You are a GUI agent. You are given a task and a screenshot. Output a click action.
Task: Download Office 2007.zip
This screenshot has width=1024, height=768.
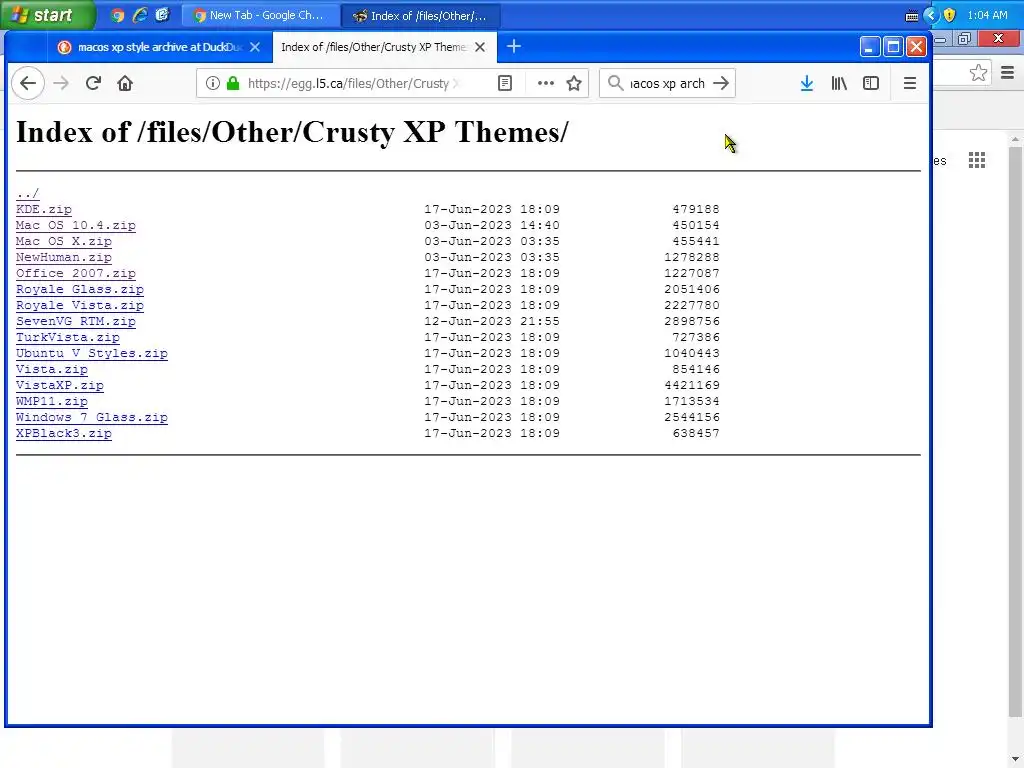click(76, 273)
